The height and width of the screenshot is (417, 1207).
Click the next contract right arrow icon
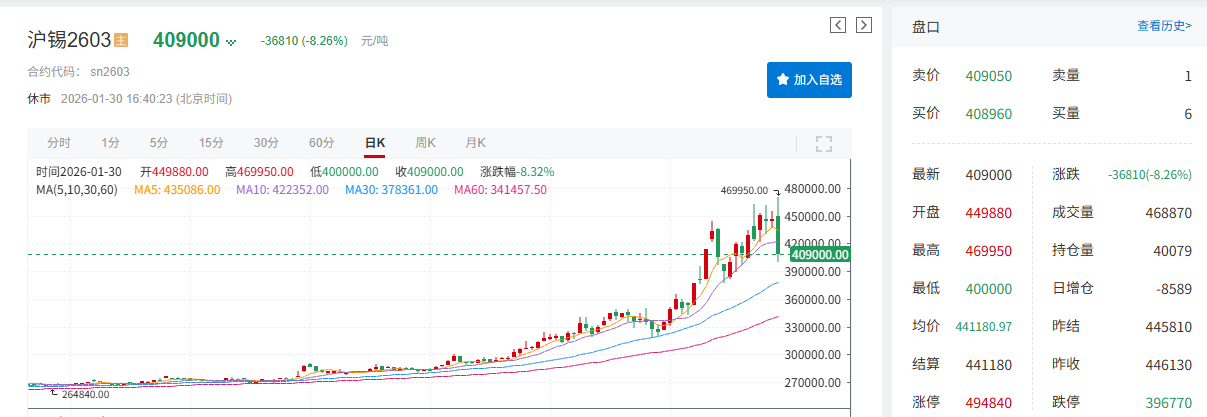[864, 25]
